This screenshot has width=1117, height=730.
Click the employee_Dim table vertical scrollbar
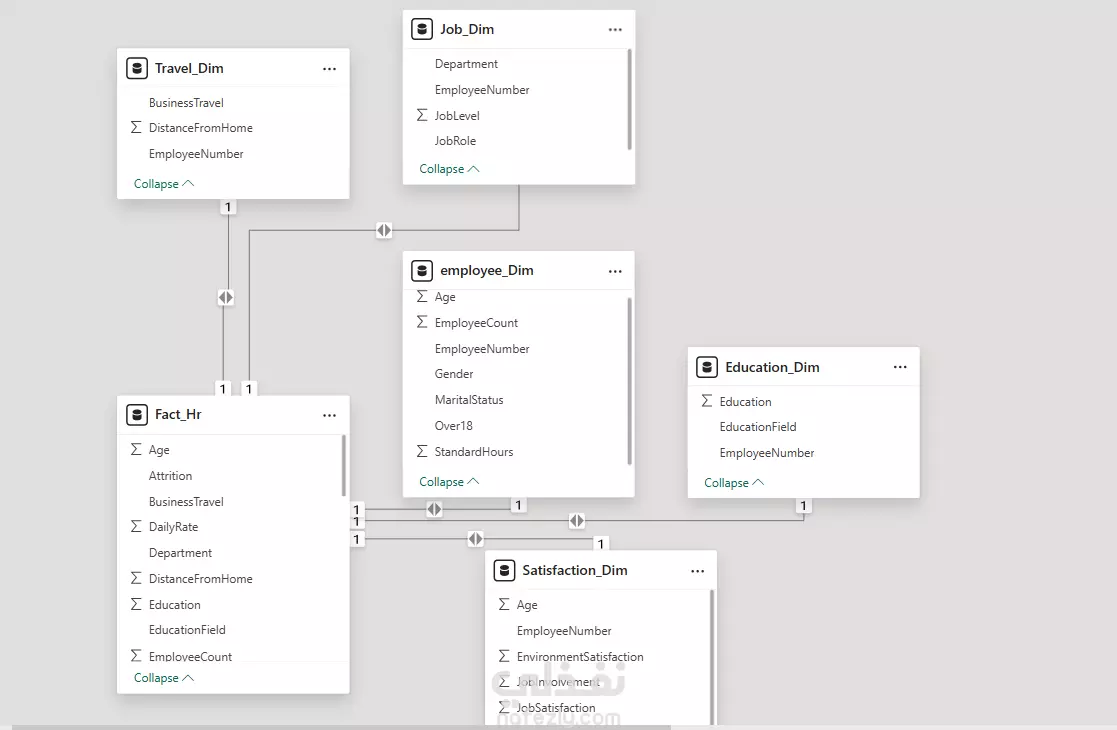pyautogui.click(x=629, y=381)
